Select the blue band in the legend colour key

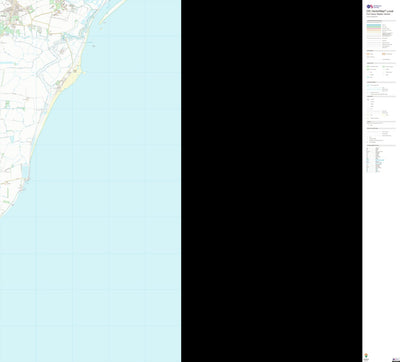tap(374, 25)
